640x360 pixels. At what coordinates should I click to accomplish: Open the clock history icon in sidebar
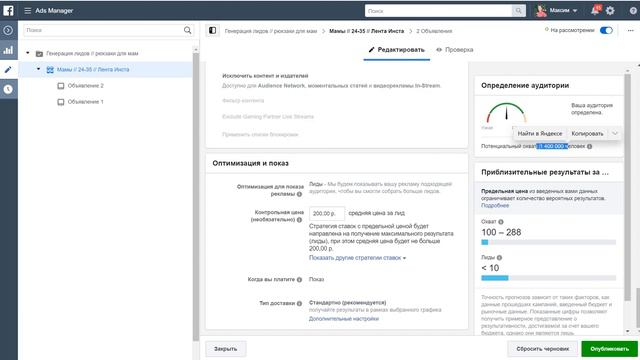(x=8, y=89)
